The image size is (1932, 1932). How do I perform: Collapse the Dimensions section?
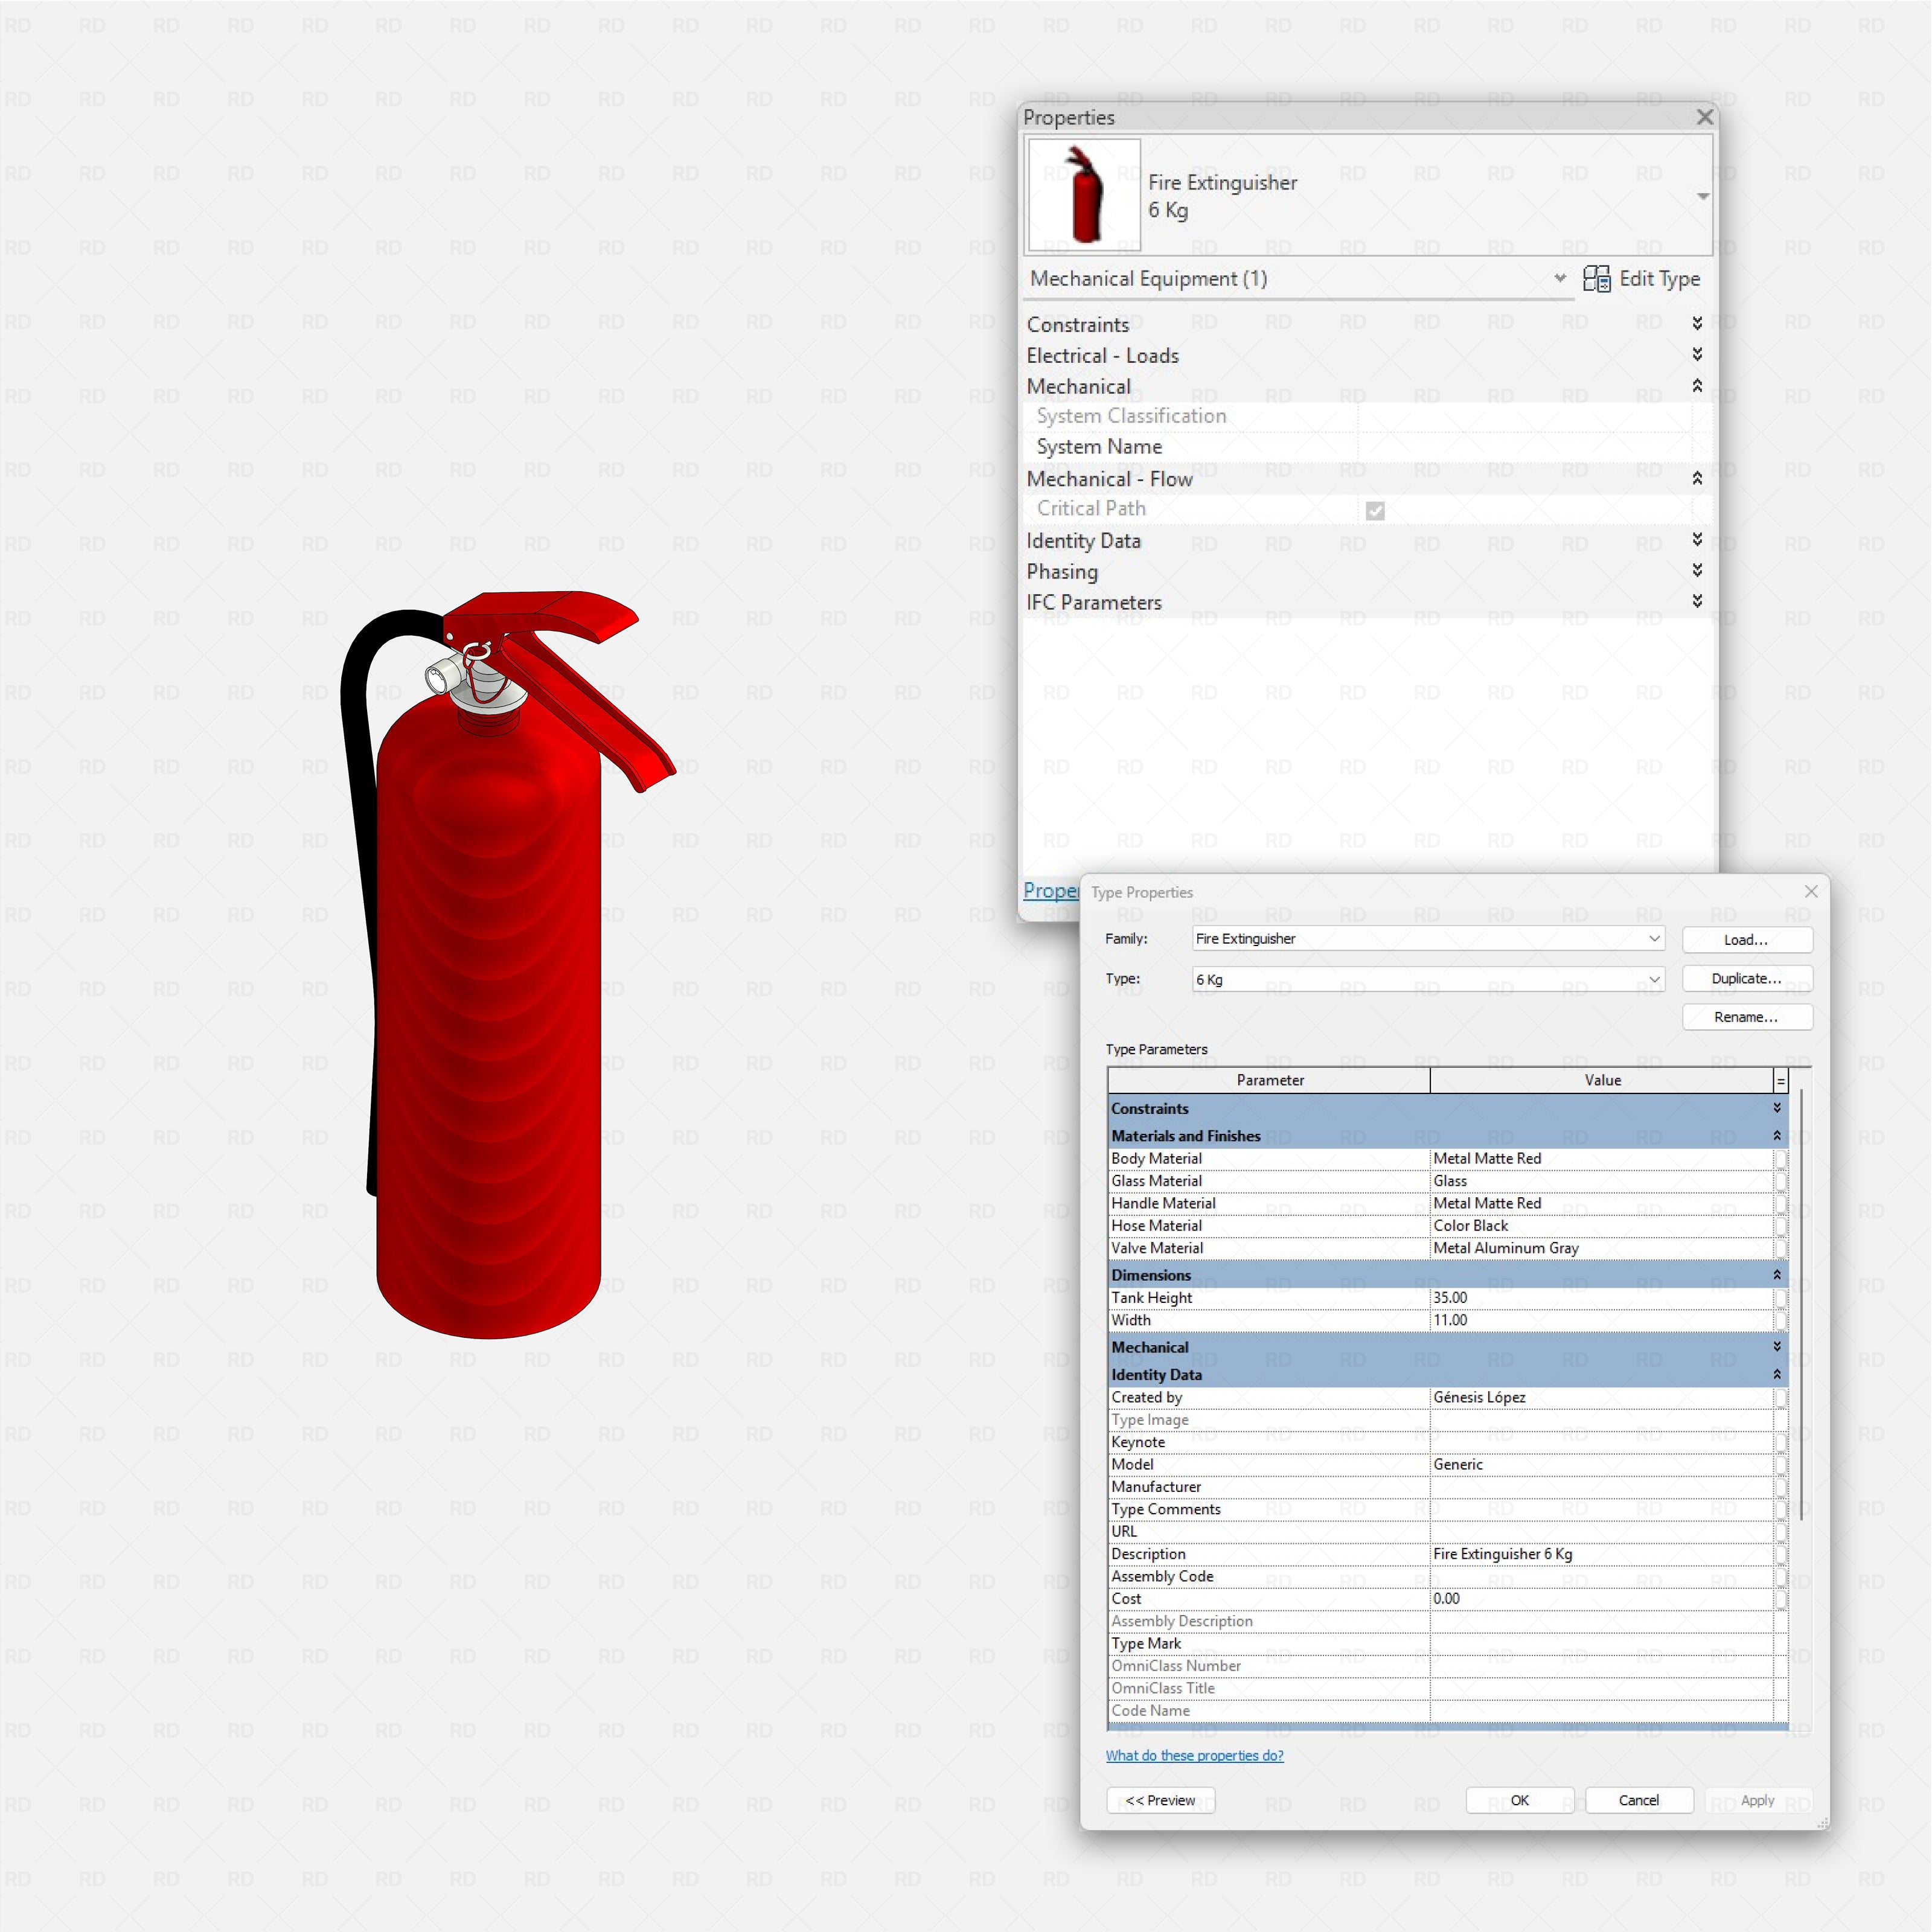(x=1777, y=1275)
